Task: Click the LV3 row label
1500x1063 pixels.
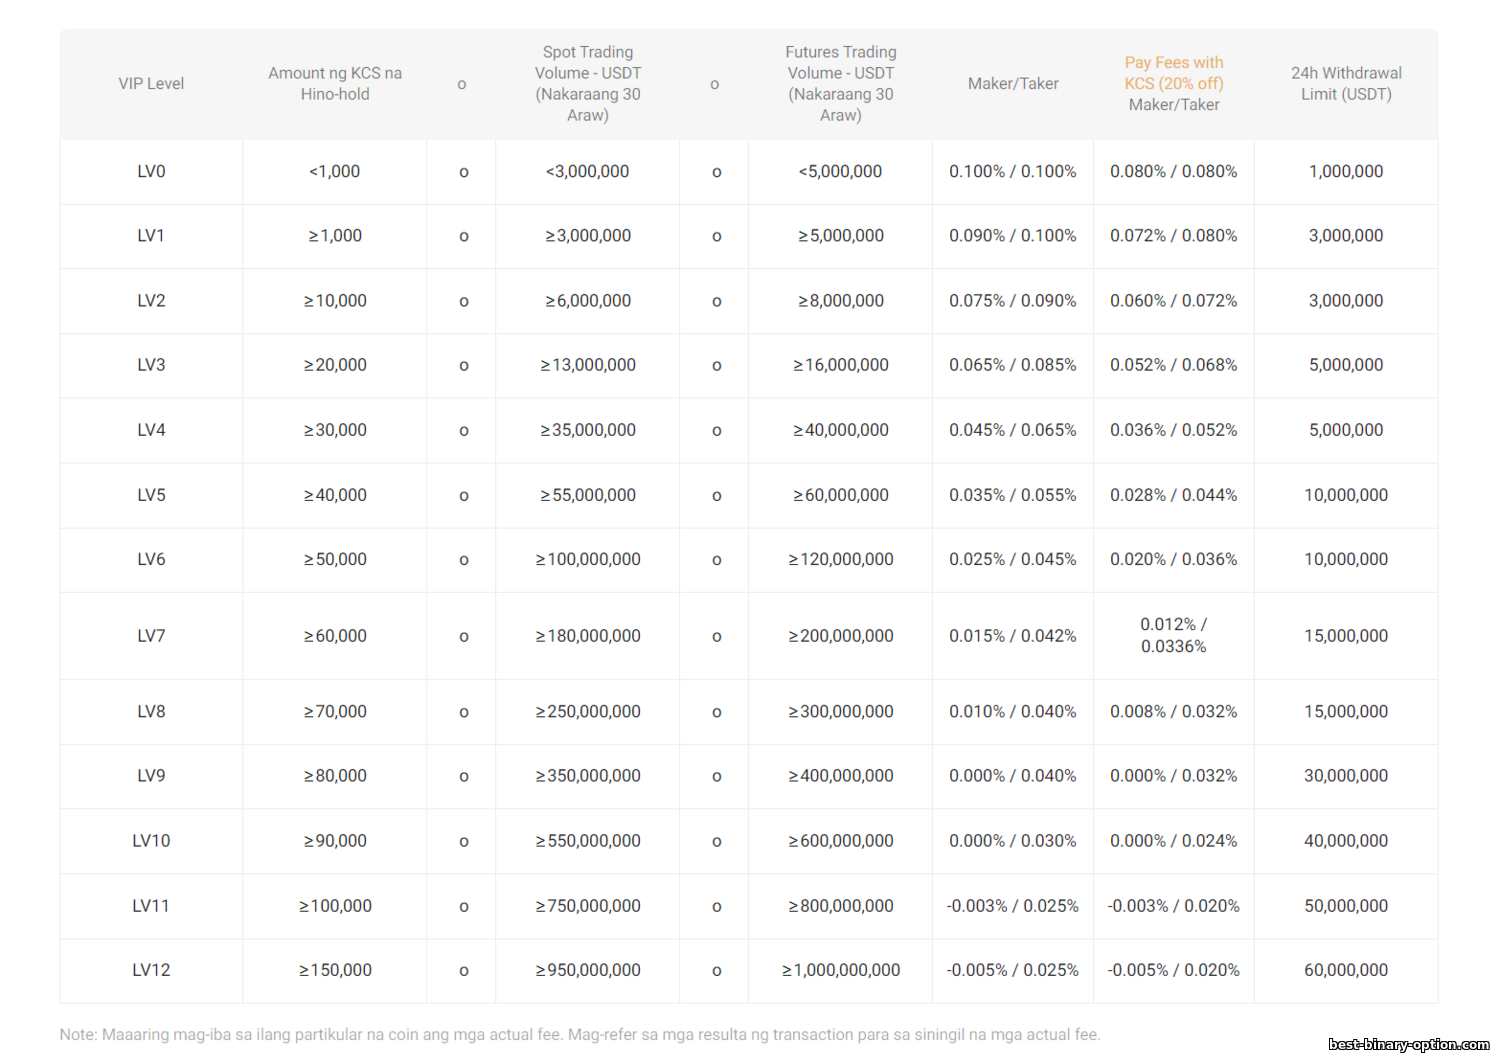Action: (151, 365)
